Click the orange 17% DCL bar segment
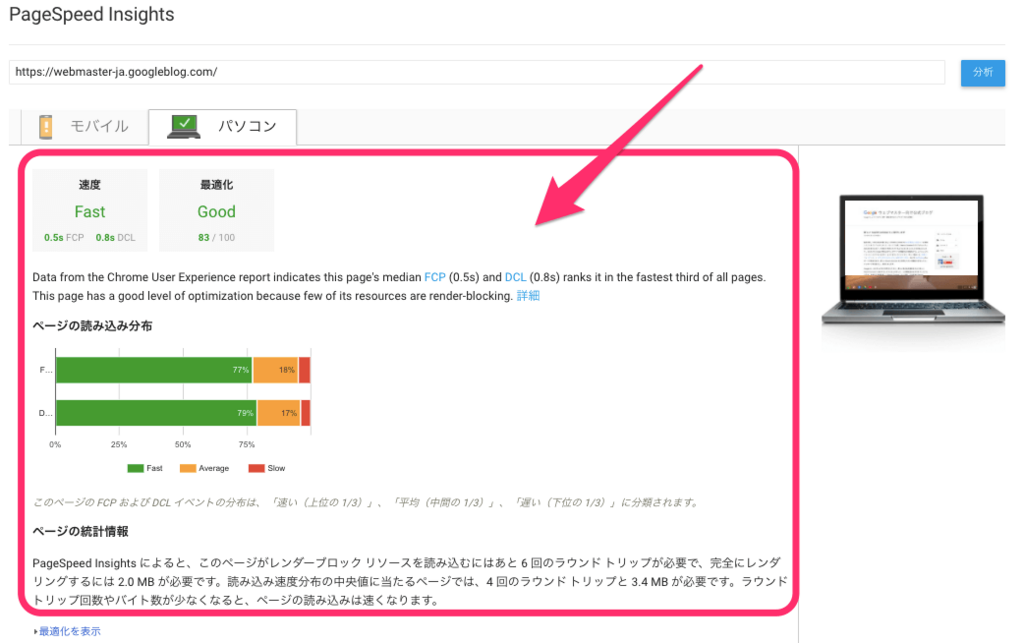The height and width of the screenshot is (643, 1024). pos(279,413)
